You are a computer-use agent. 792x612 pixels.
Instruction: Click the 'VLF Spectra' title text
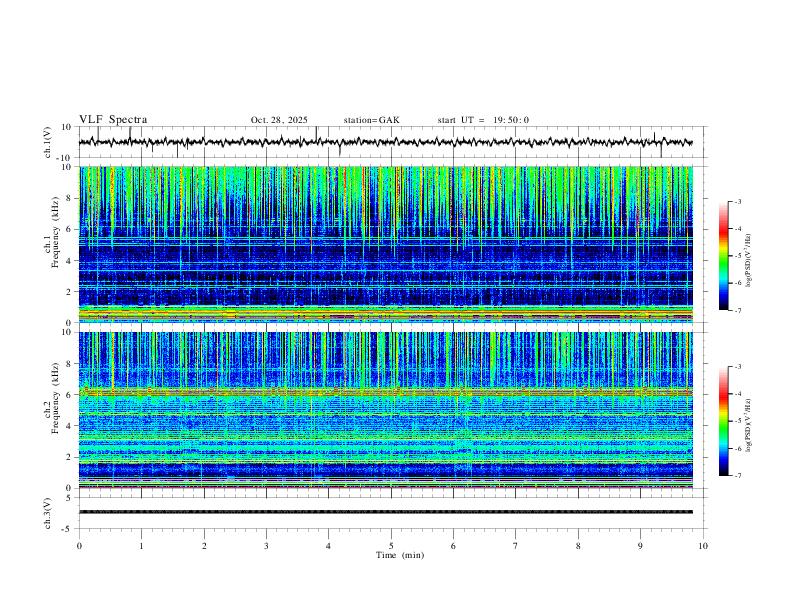[x=113, y=120]
